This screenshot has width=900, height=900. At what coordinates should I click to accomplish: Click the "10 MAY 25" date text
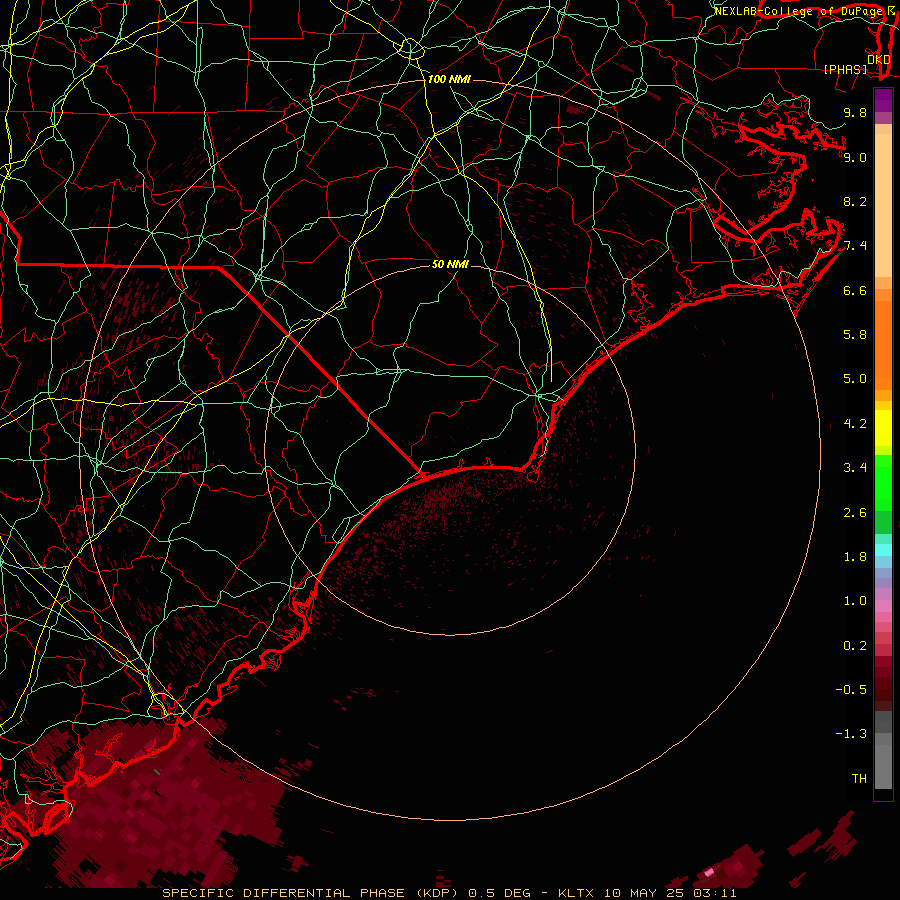(x=643, y=893)
